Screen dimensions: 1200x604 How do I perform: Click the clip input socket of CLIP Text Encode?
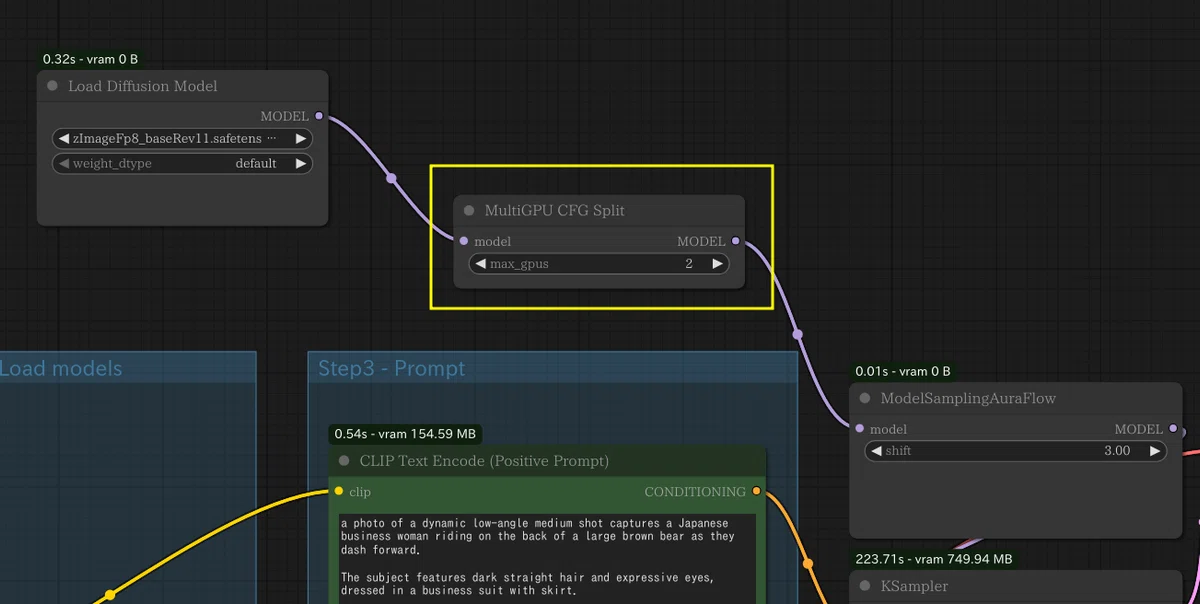tap(339, 491)
